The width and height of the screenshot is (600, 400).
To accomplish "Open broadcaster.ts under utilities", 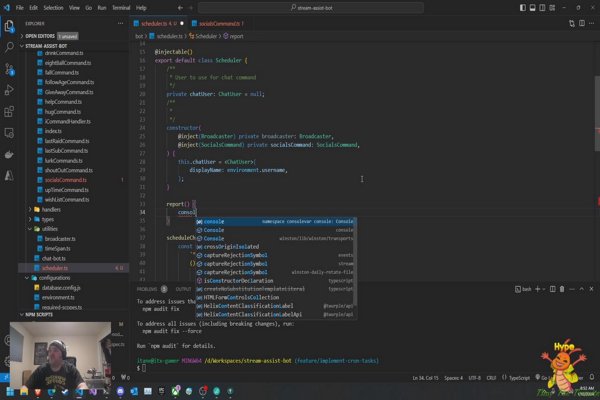I will tap(60, 239).
